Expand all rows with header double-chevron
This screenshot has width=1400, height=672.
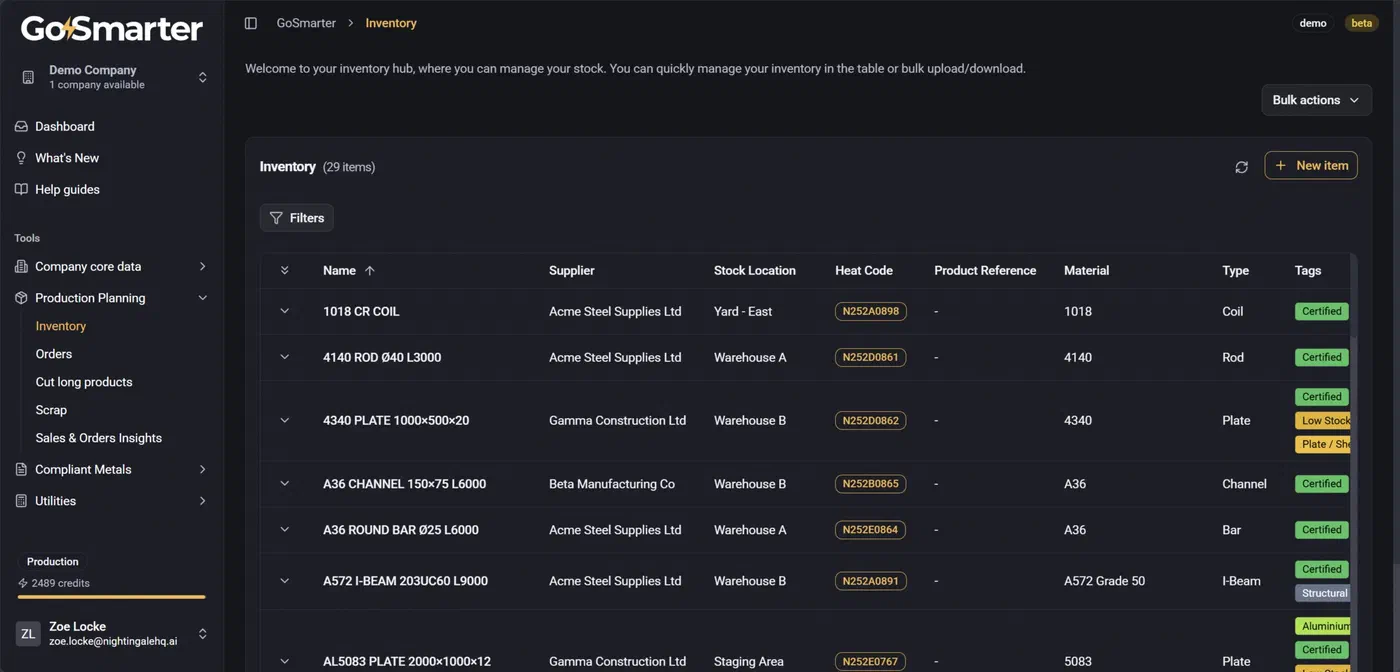tap(284, 271)
